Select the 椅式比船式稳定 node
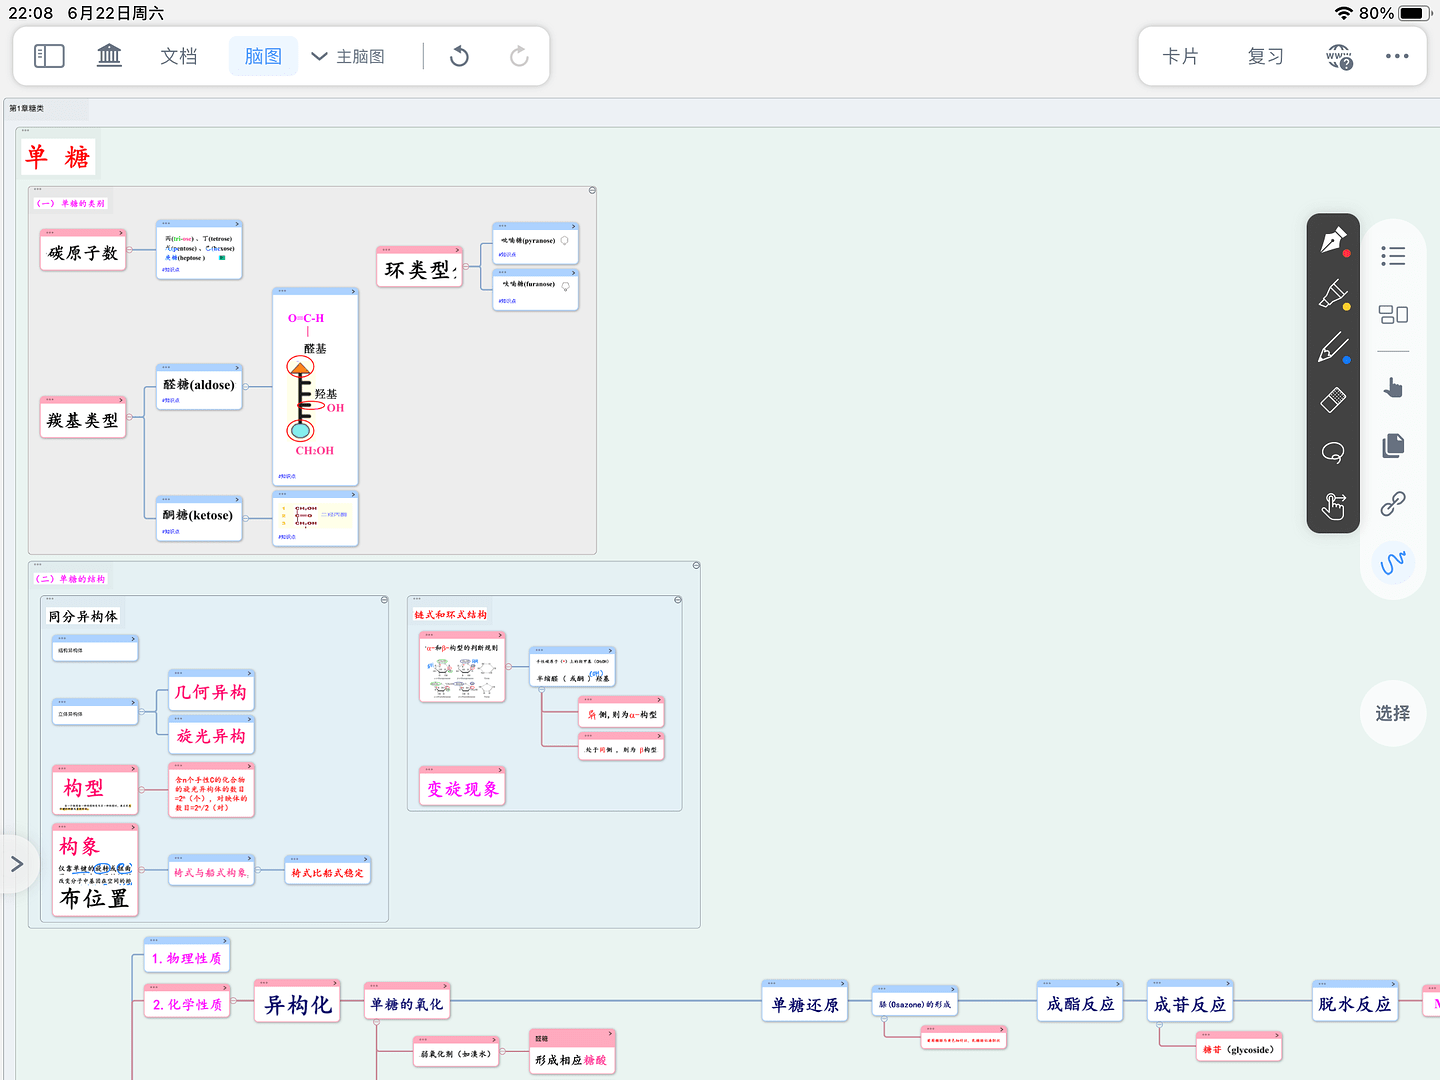 [327, 871]
